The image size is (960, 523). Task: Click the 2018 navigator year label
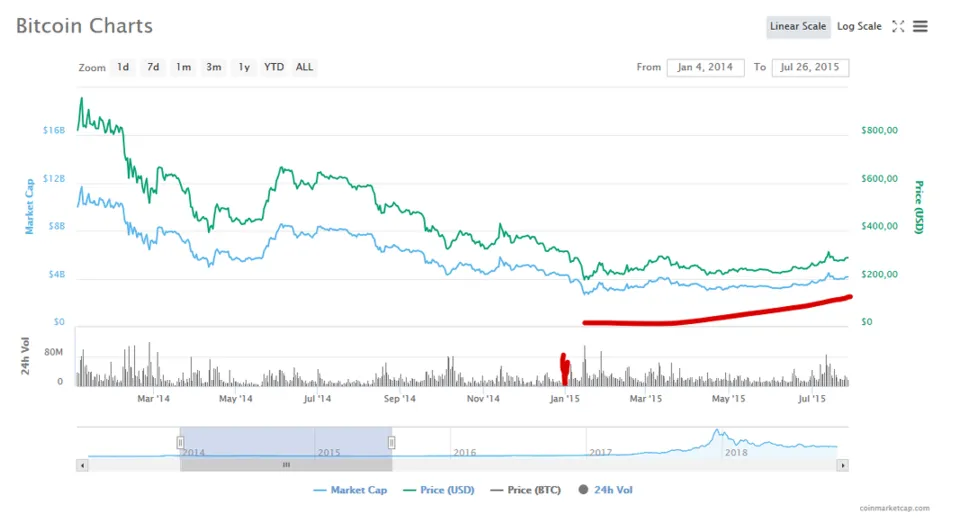736,453
